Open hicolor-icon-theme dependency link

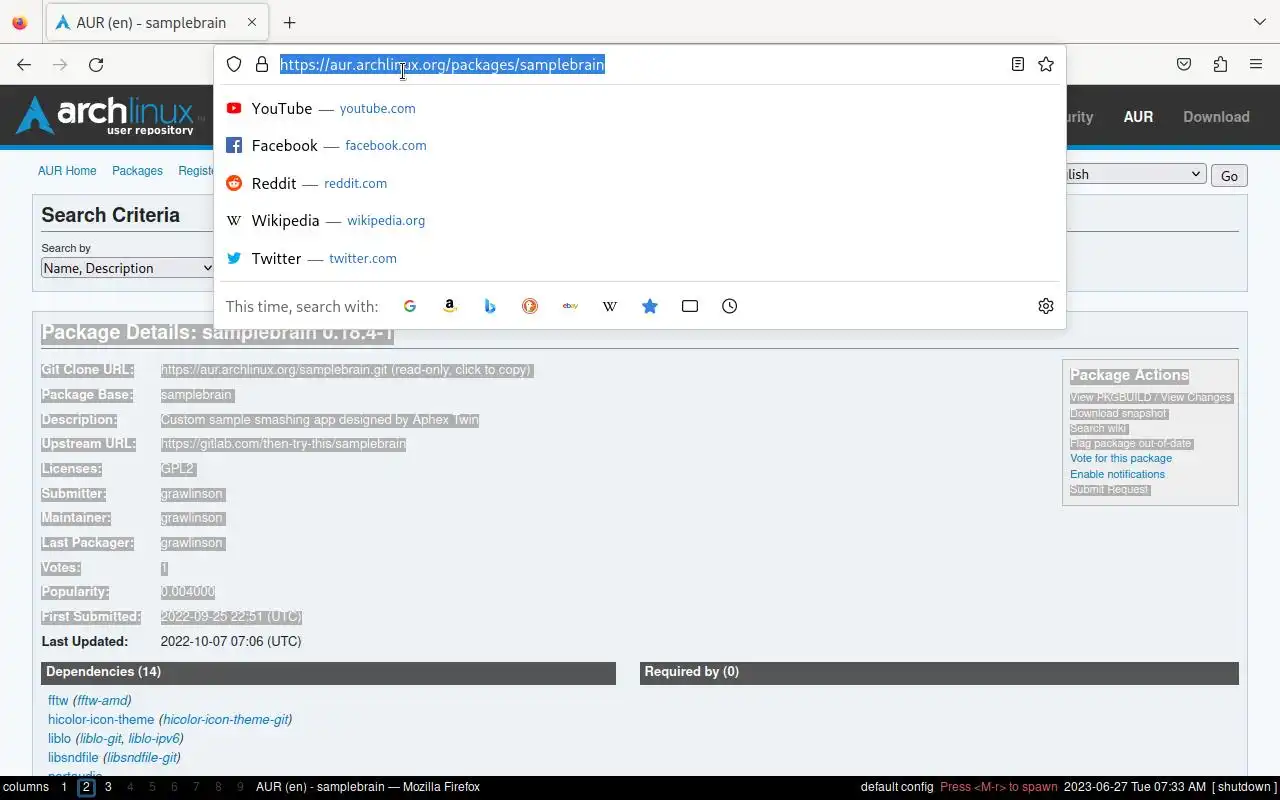(x=101, y=720)
